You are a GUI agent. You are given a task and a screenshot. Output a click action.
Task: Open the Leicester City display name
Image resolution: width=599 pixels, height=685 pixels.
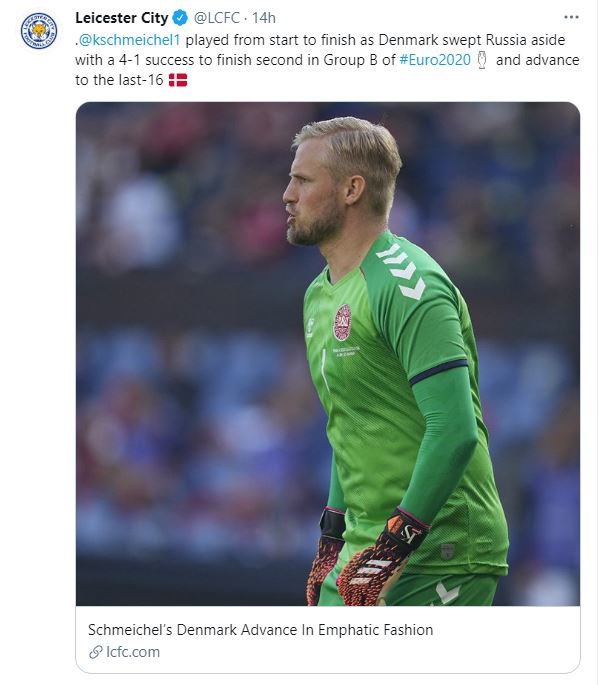(x=121, y=18)
